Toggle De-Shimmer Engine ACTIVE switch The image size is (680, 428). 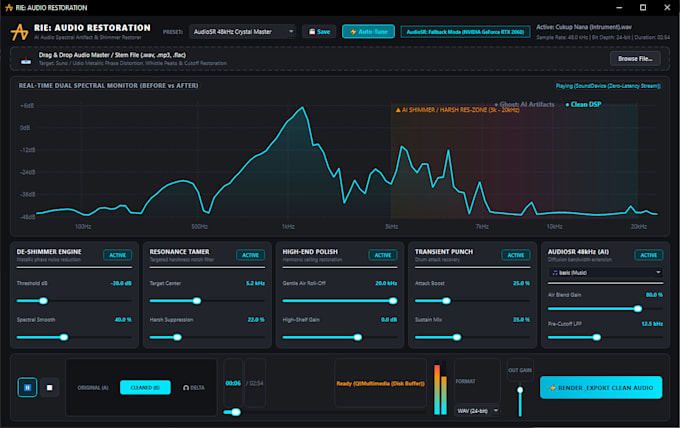(118, 255)
